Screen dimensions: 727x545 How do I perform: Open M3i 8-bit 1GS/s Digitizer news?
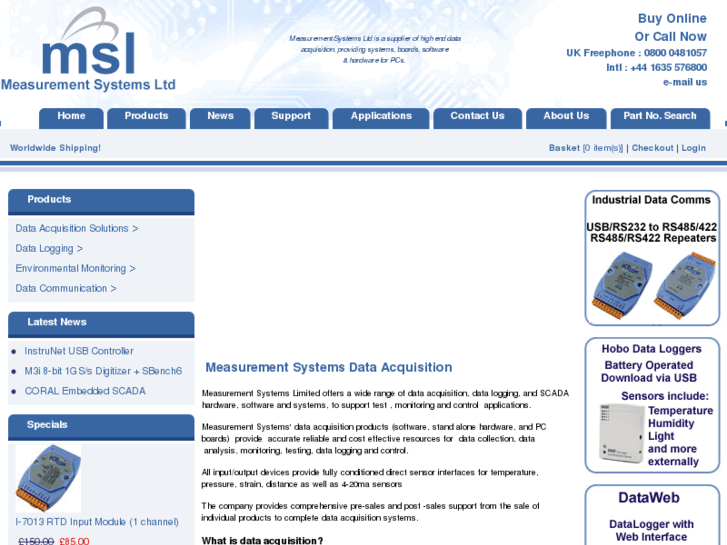coord(103,371)
